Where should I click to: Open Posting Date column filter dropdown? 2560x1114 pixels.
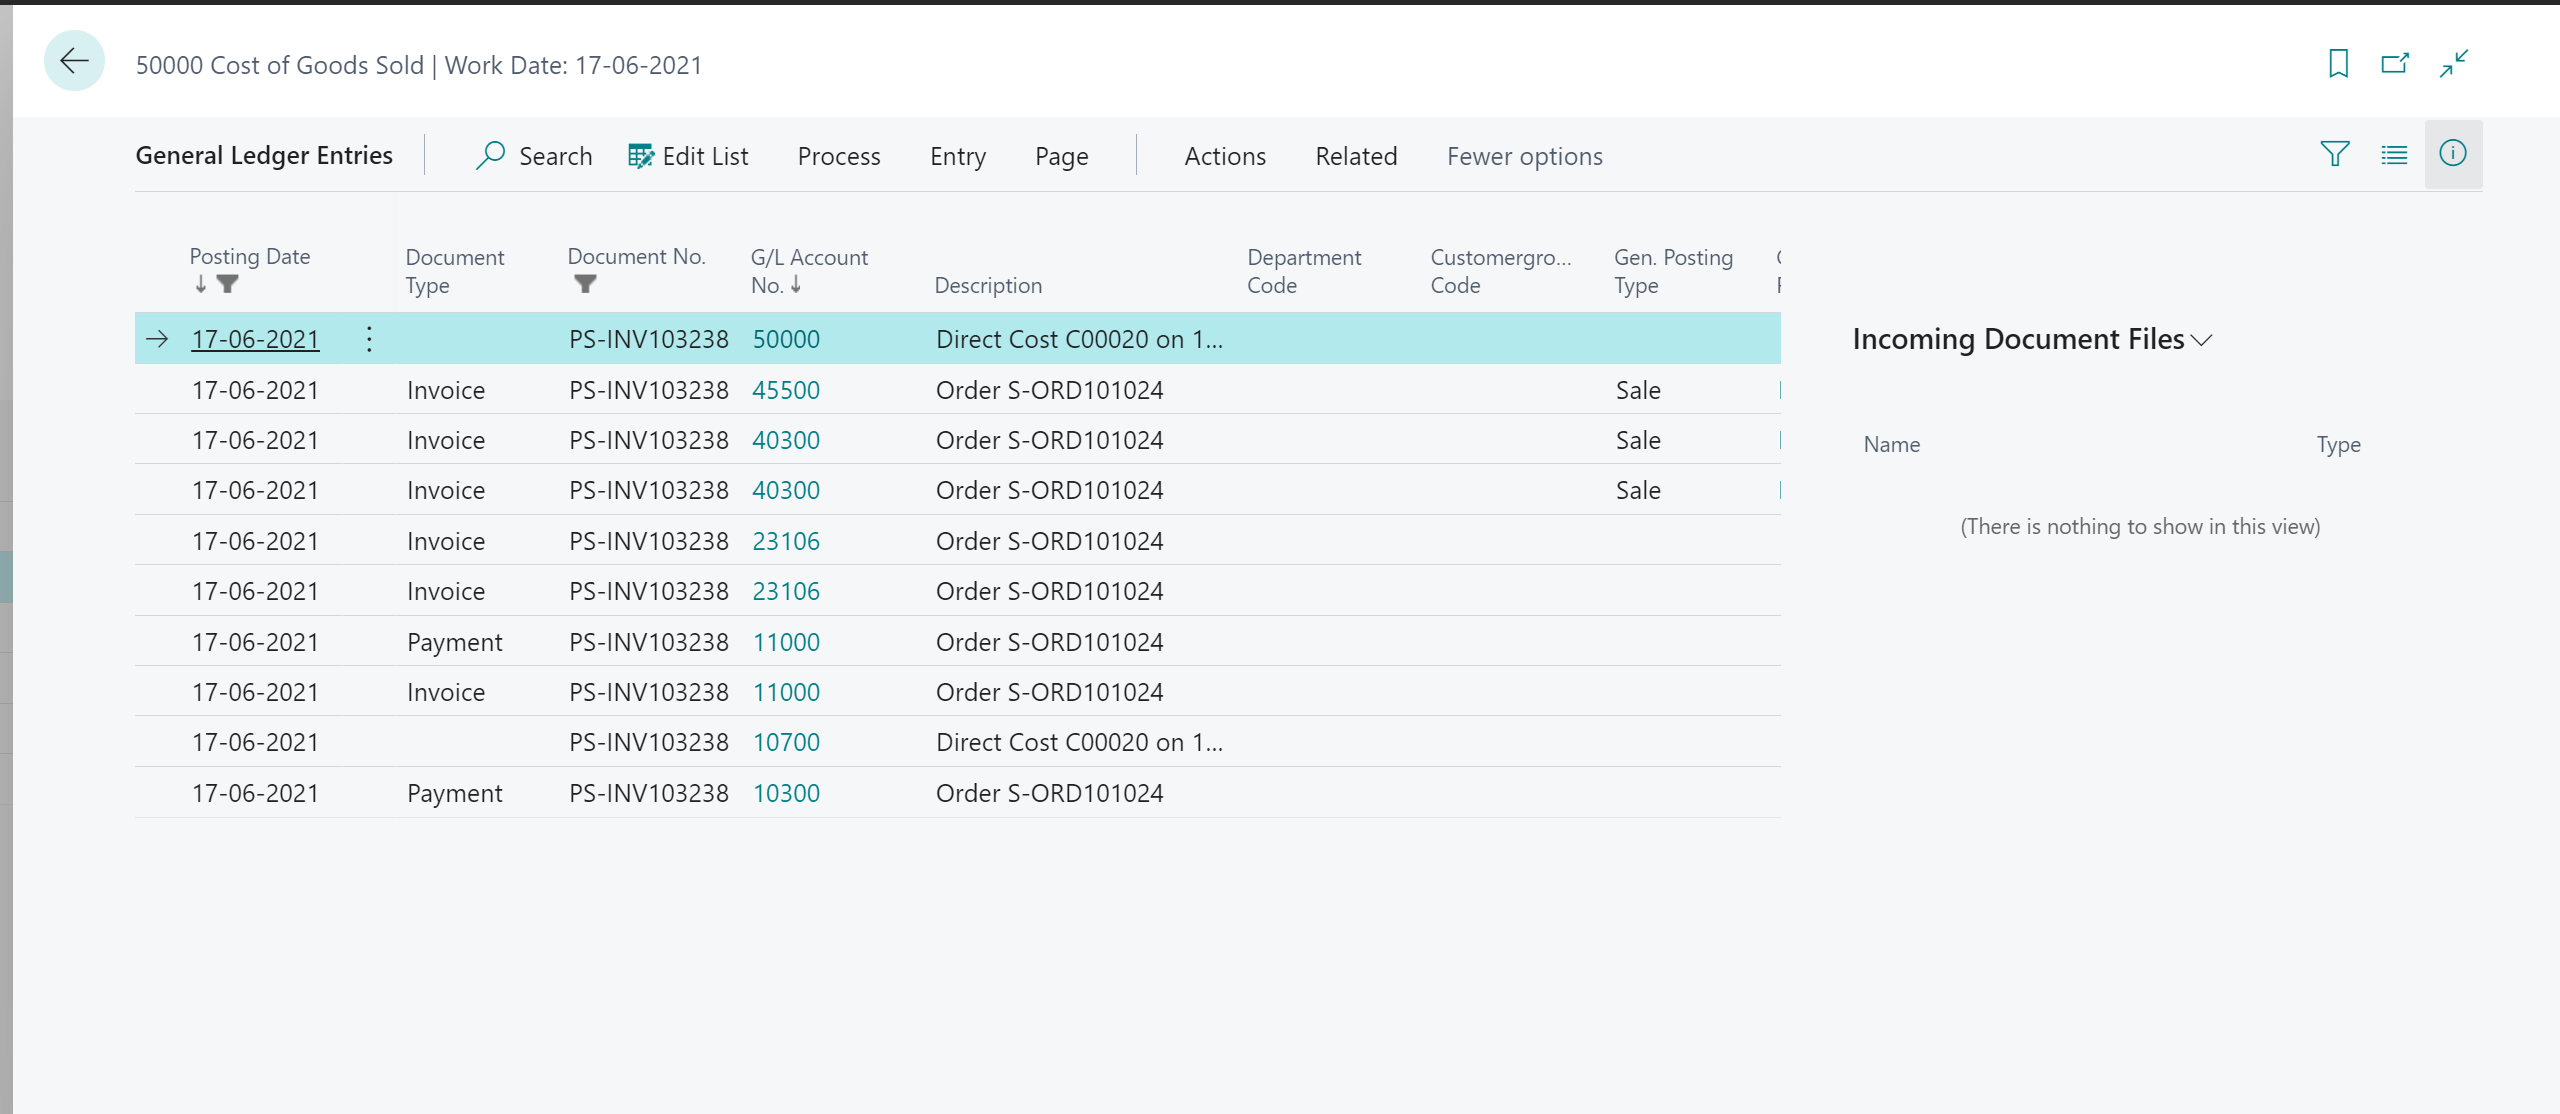(x=228, y=284)
